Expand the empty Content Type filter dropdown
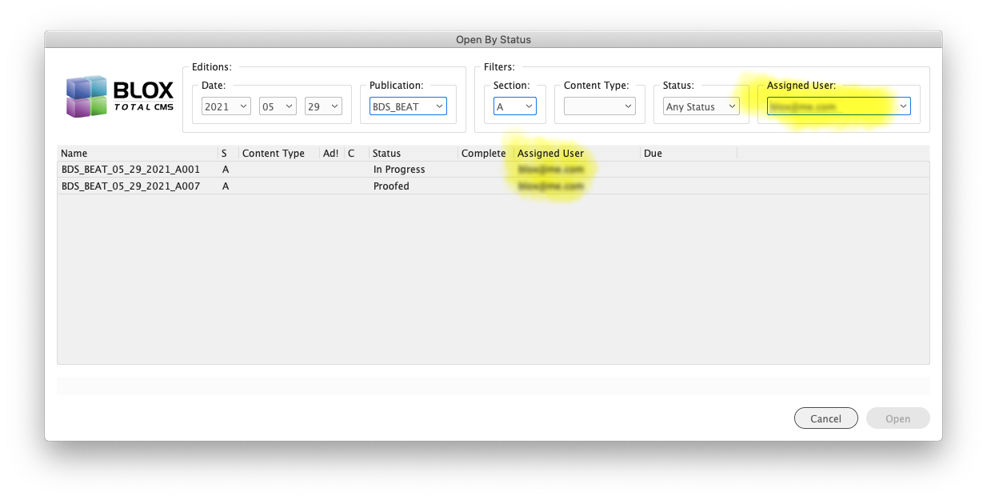987x500 pixels. tap(599, 106)
